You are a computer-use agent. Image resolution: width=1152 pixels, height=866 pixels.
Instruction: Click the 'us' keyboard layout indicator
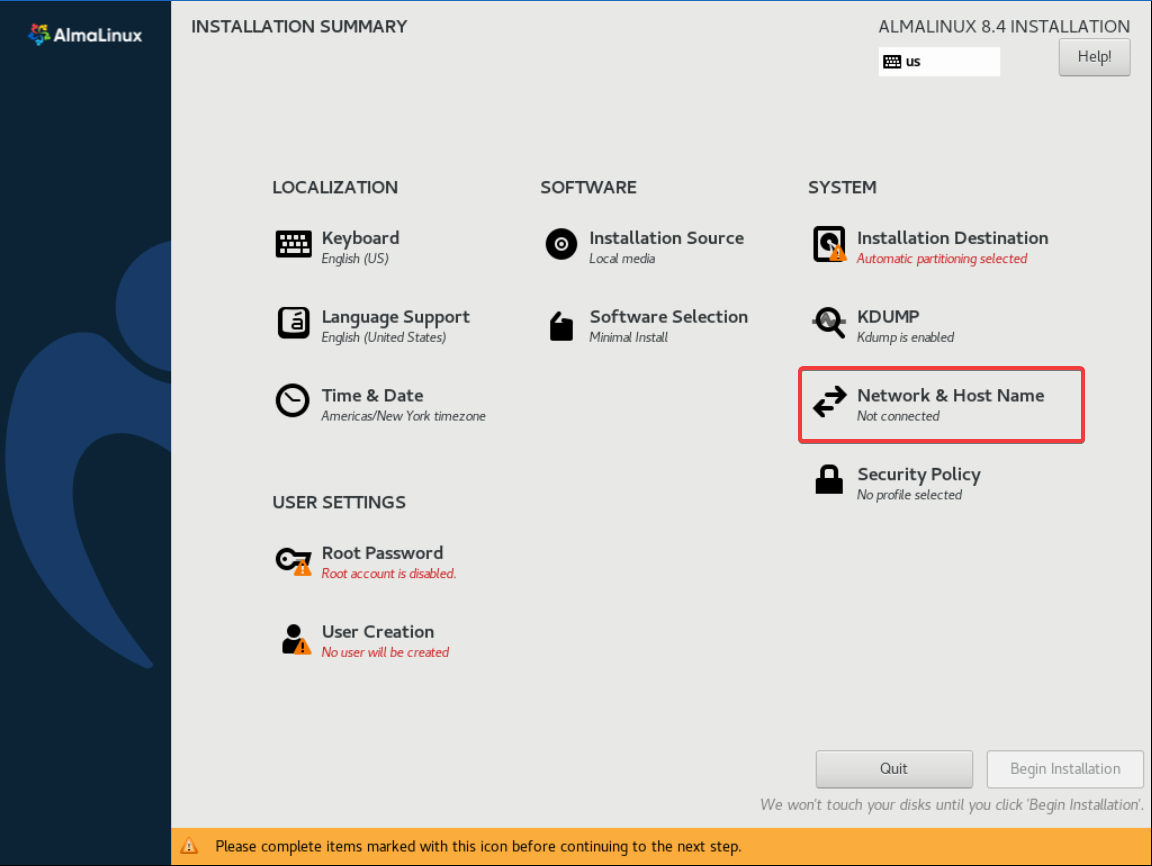point(939,62)
